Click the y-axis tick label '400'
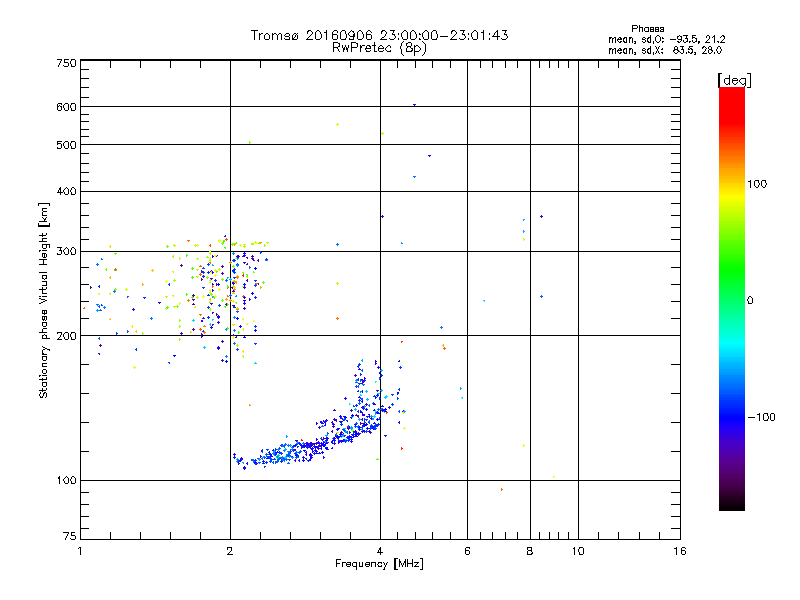This screenshot has width=800, height=600. point(66,191)
